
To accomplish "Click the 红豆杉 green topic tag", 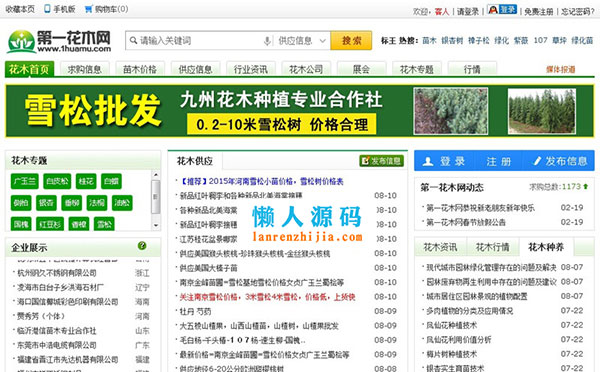I will pos(50,224).
